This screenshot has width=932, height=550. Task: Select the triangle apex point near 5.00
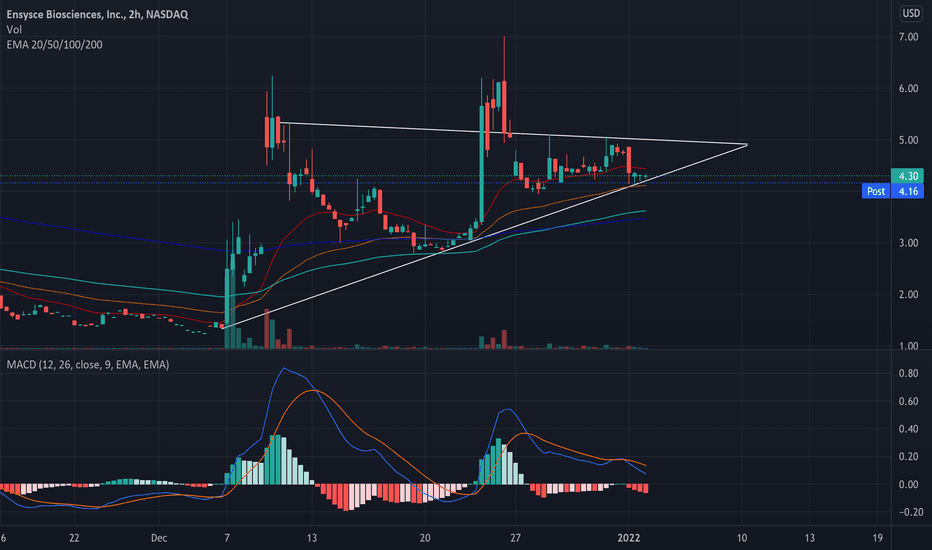(747, 144)
